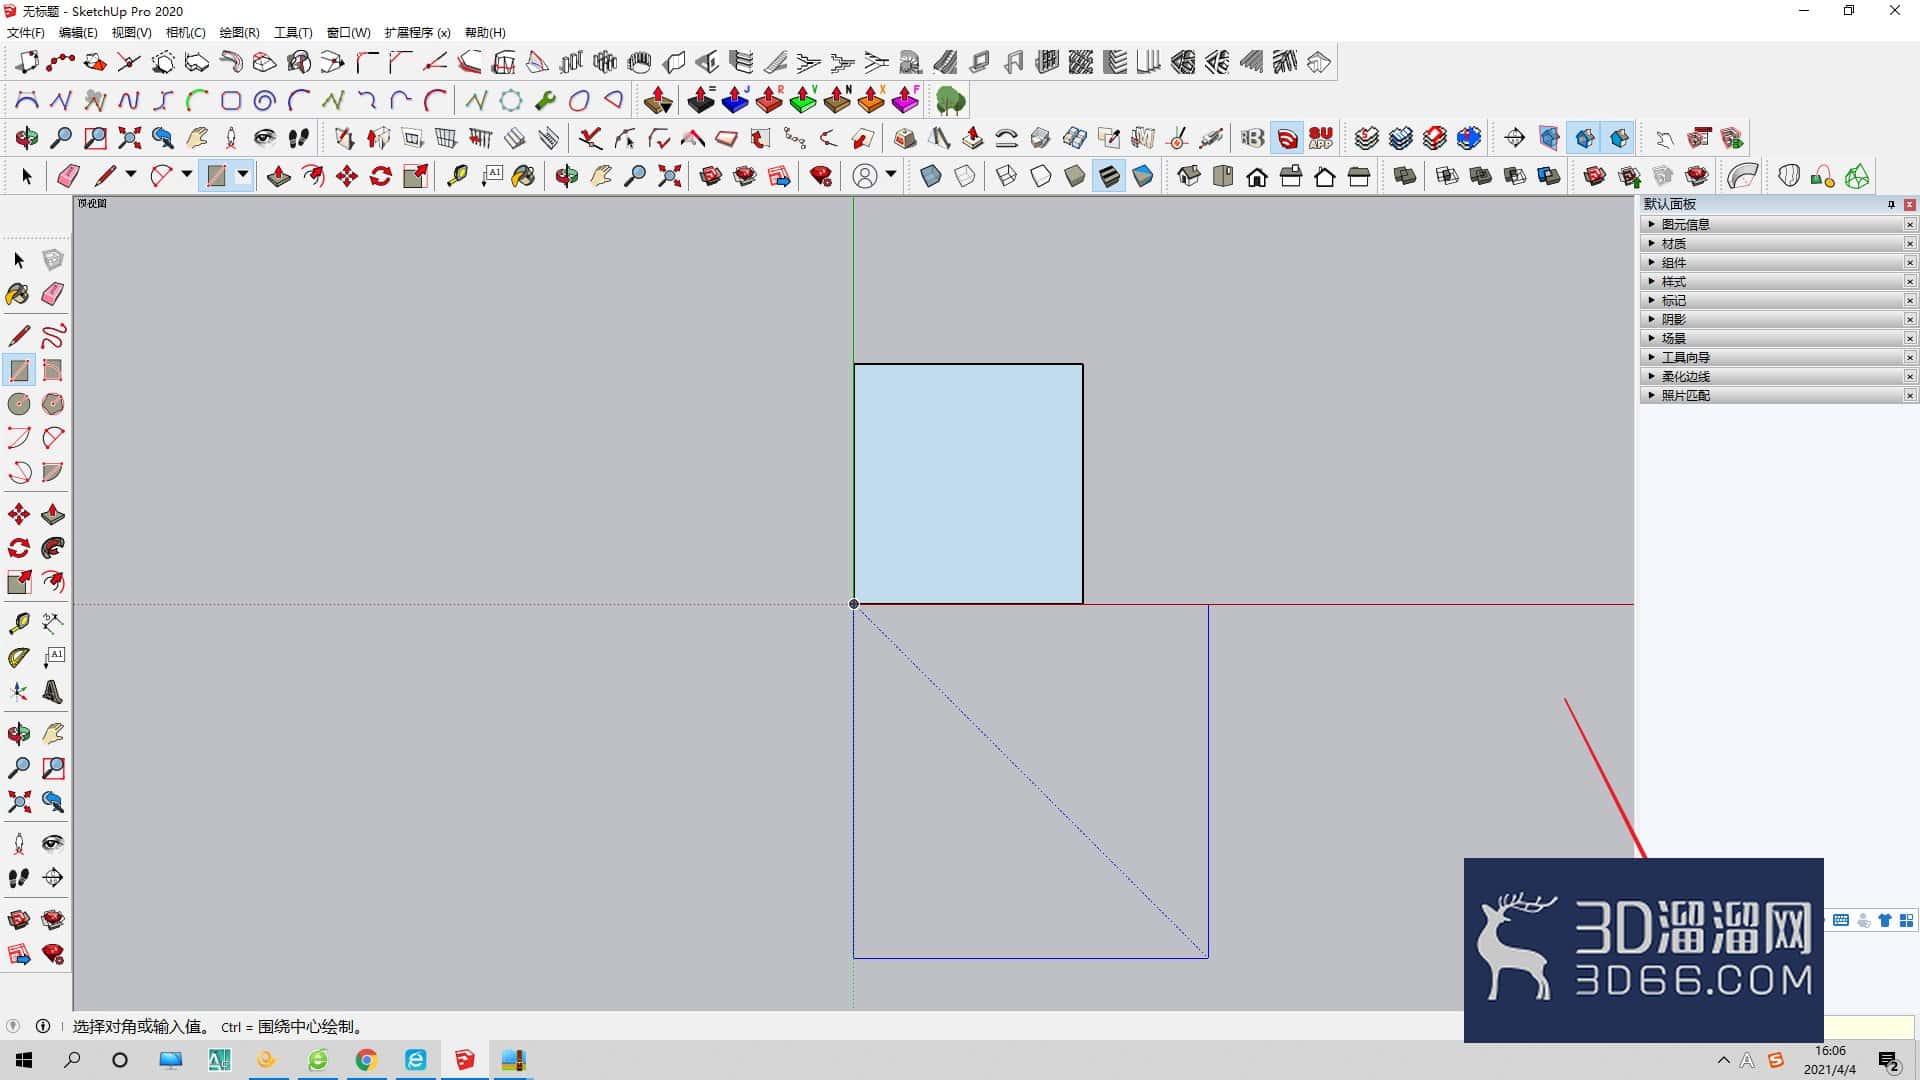Select the Tape Measure tool
This screenshot has height=1080, width=1920.
(x=18, y=624)
